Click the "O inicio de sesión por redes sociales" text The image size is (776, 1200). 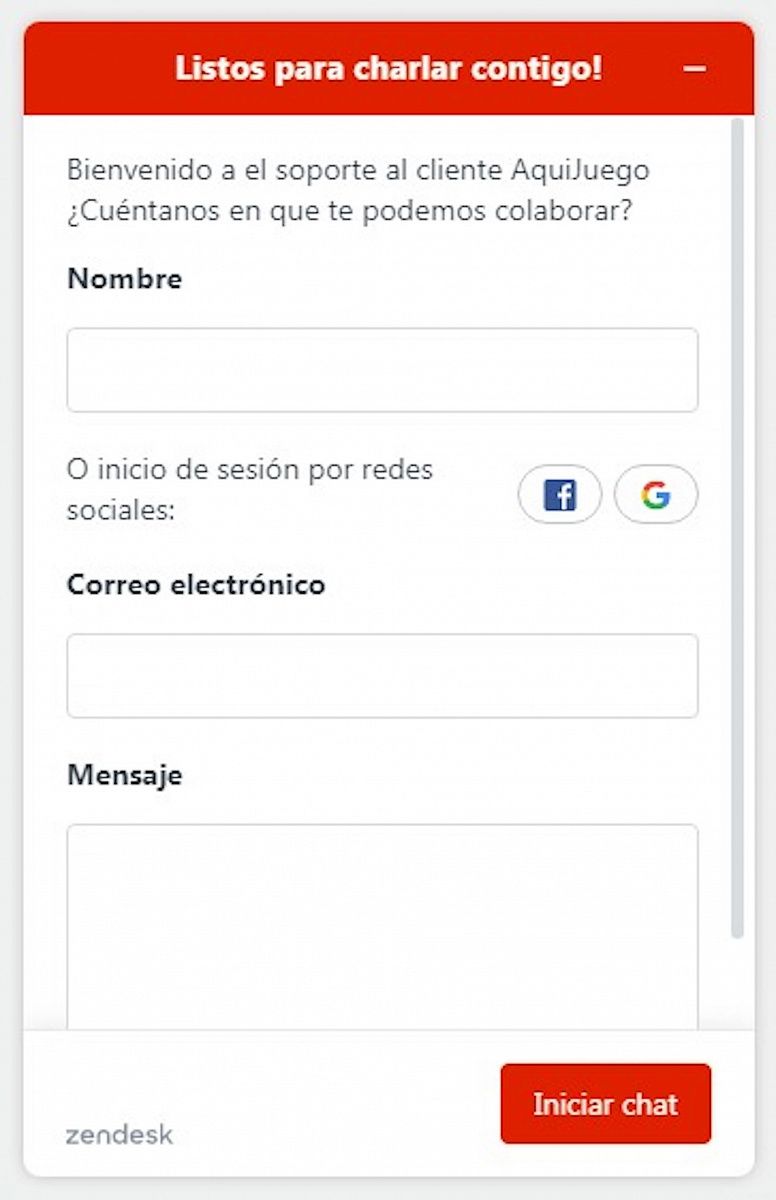(x=250, y=490)
